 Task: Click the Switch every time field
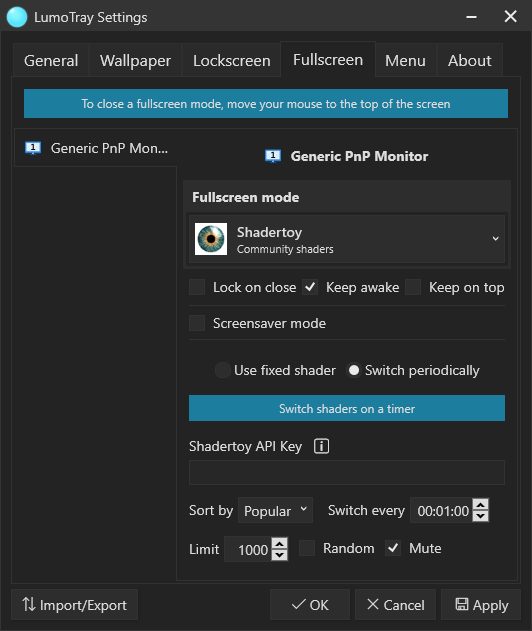(x=441, y=510)
